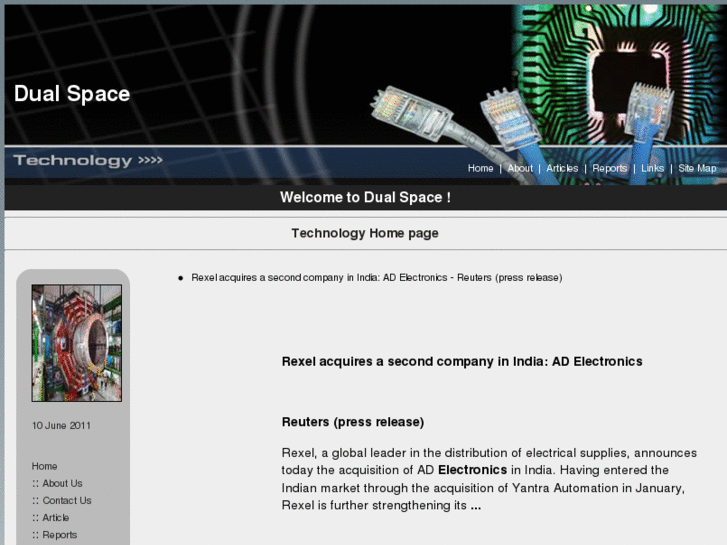The width and height of the screenshot is (727, 545).
Task: Click the ellipsis at end of article excerpt
Action: click(476, 506)
